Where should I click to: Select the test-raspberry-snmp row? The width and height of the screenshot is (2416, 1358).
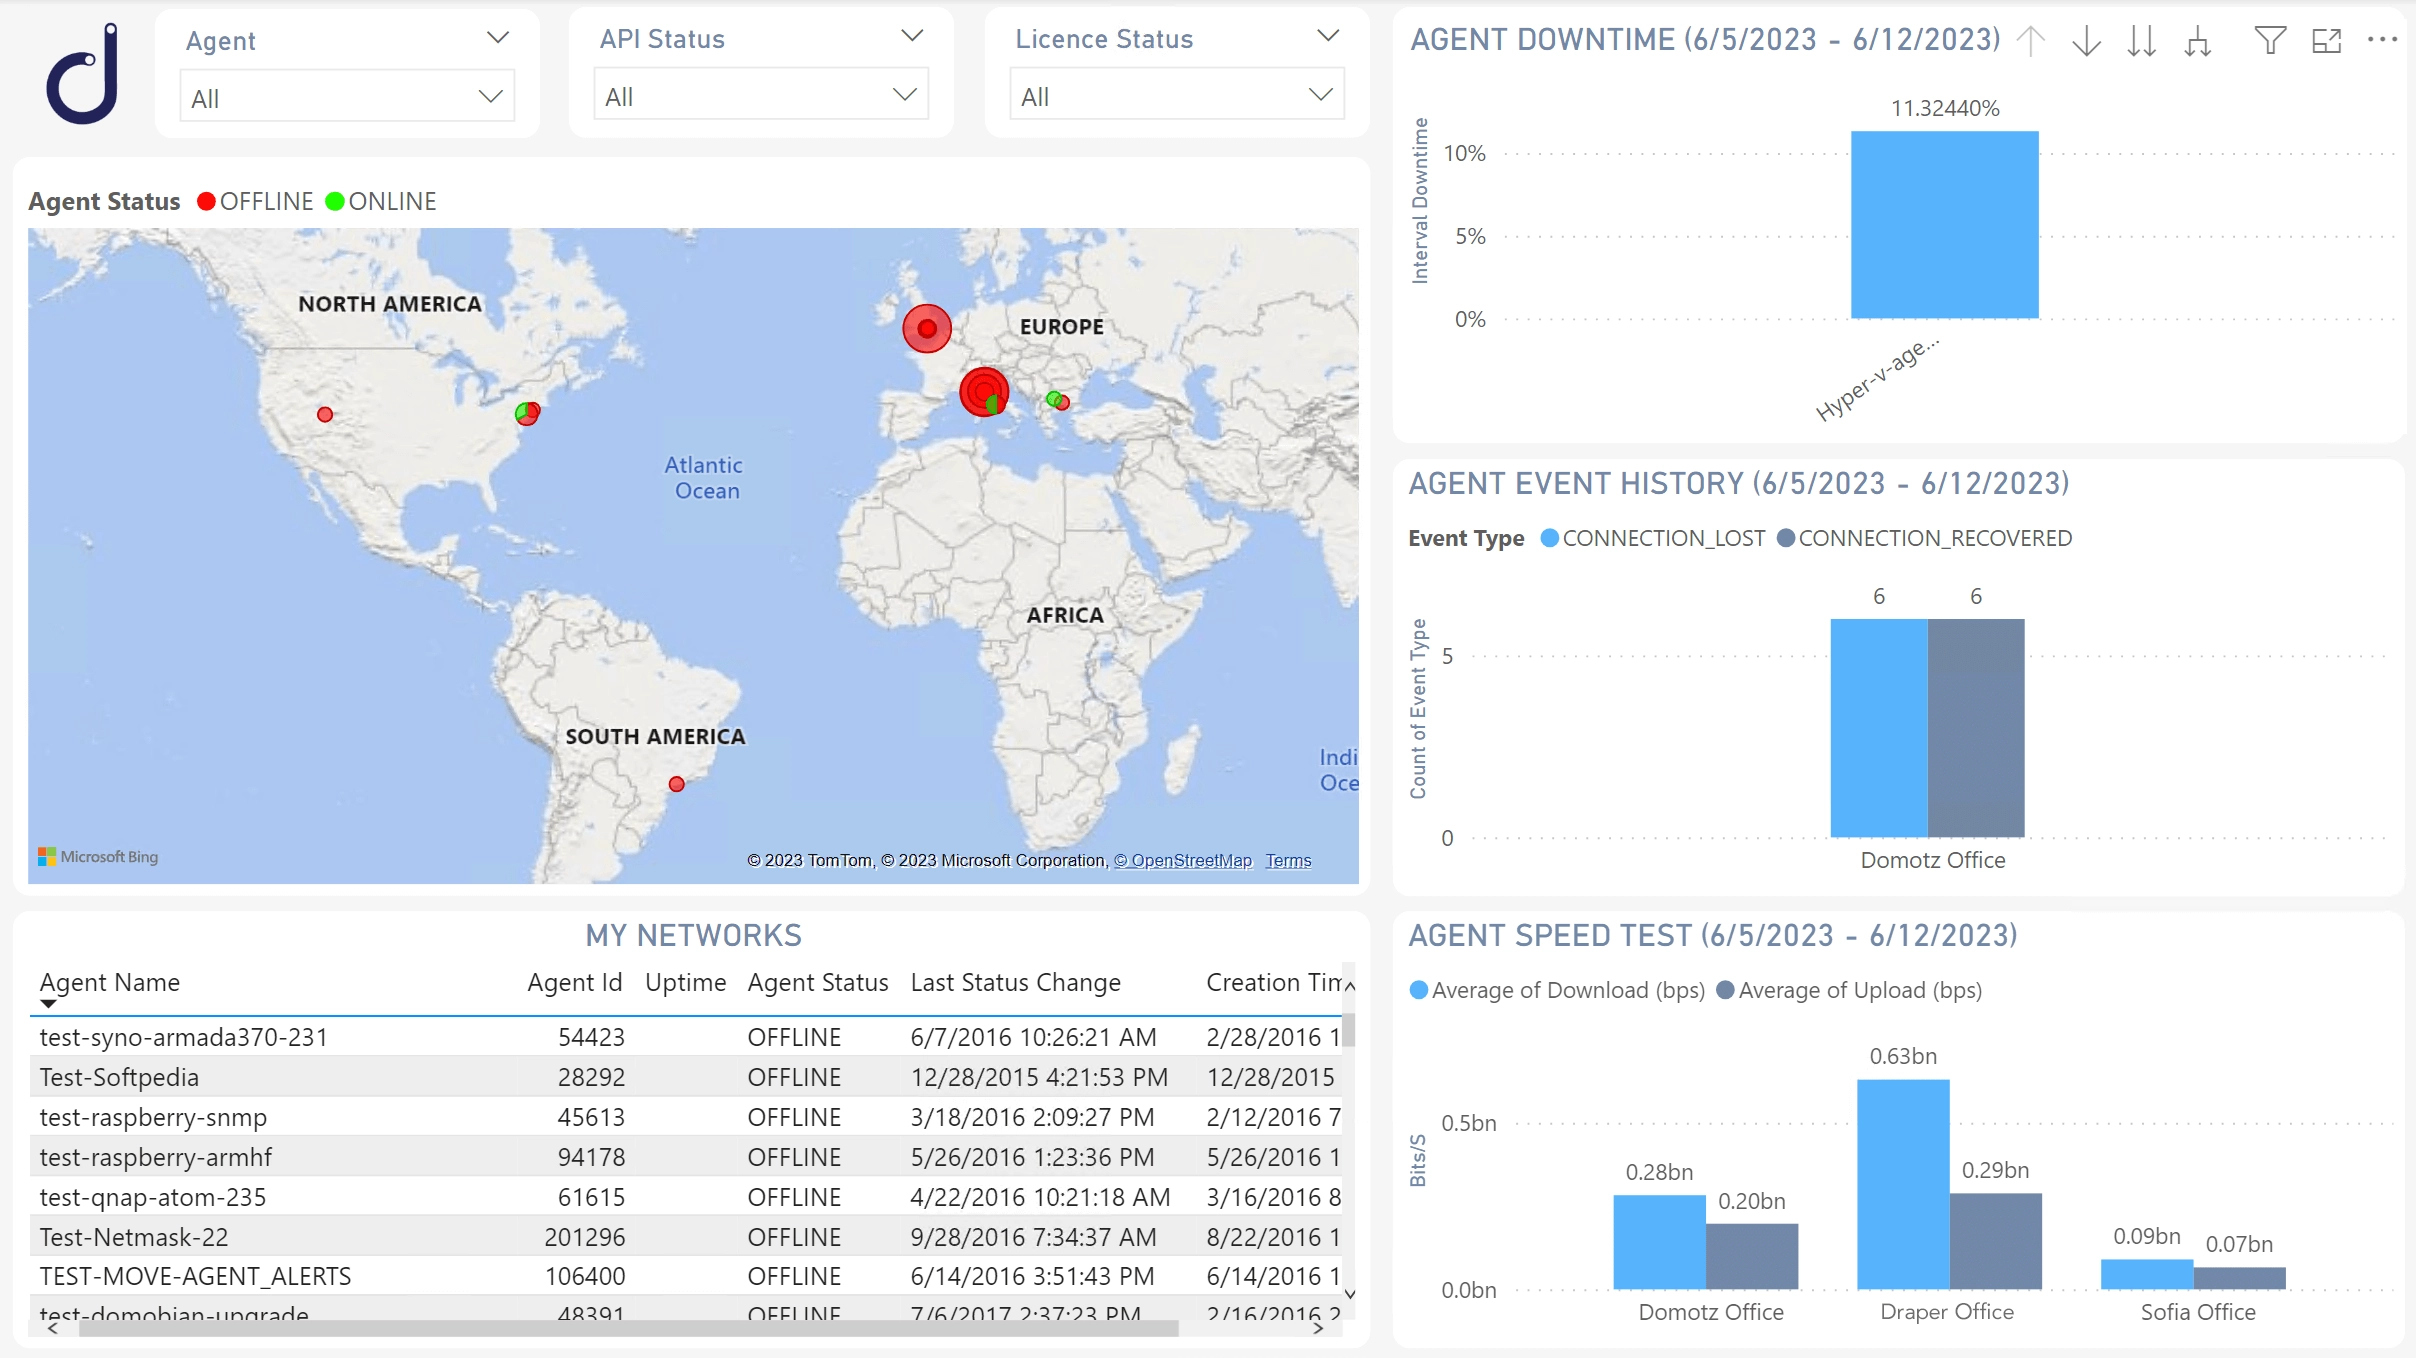pos(685,1117)
